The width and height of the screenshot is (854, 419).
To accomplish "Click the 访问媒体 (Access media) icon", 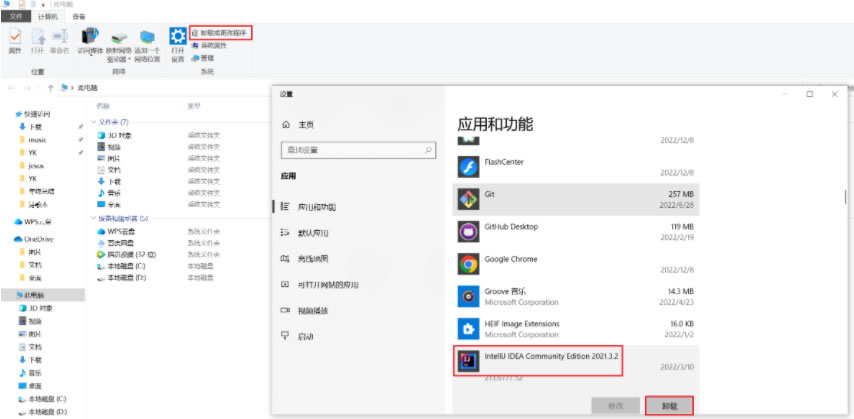I will tap(89, 40).
